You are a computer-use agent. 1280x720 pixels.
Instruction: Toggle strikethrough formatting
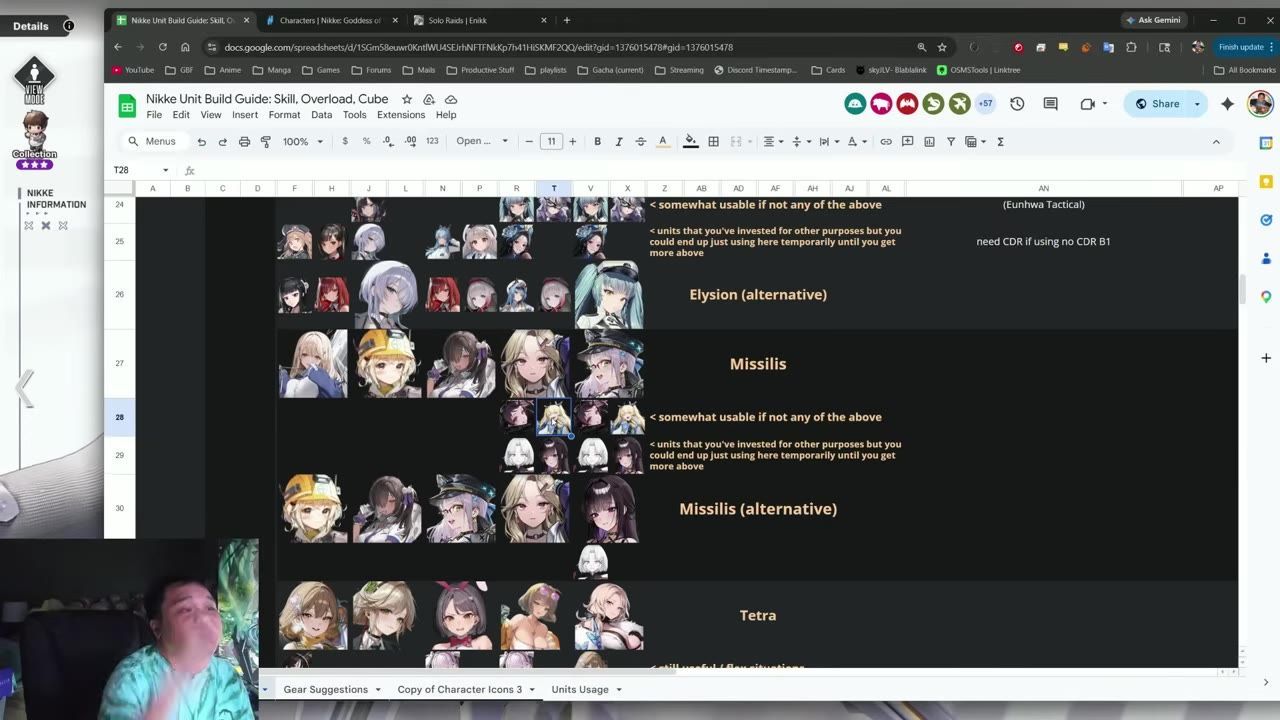coord(640,142)
